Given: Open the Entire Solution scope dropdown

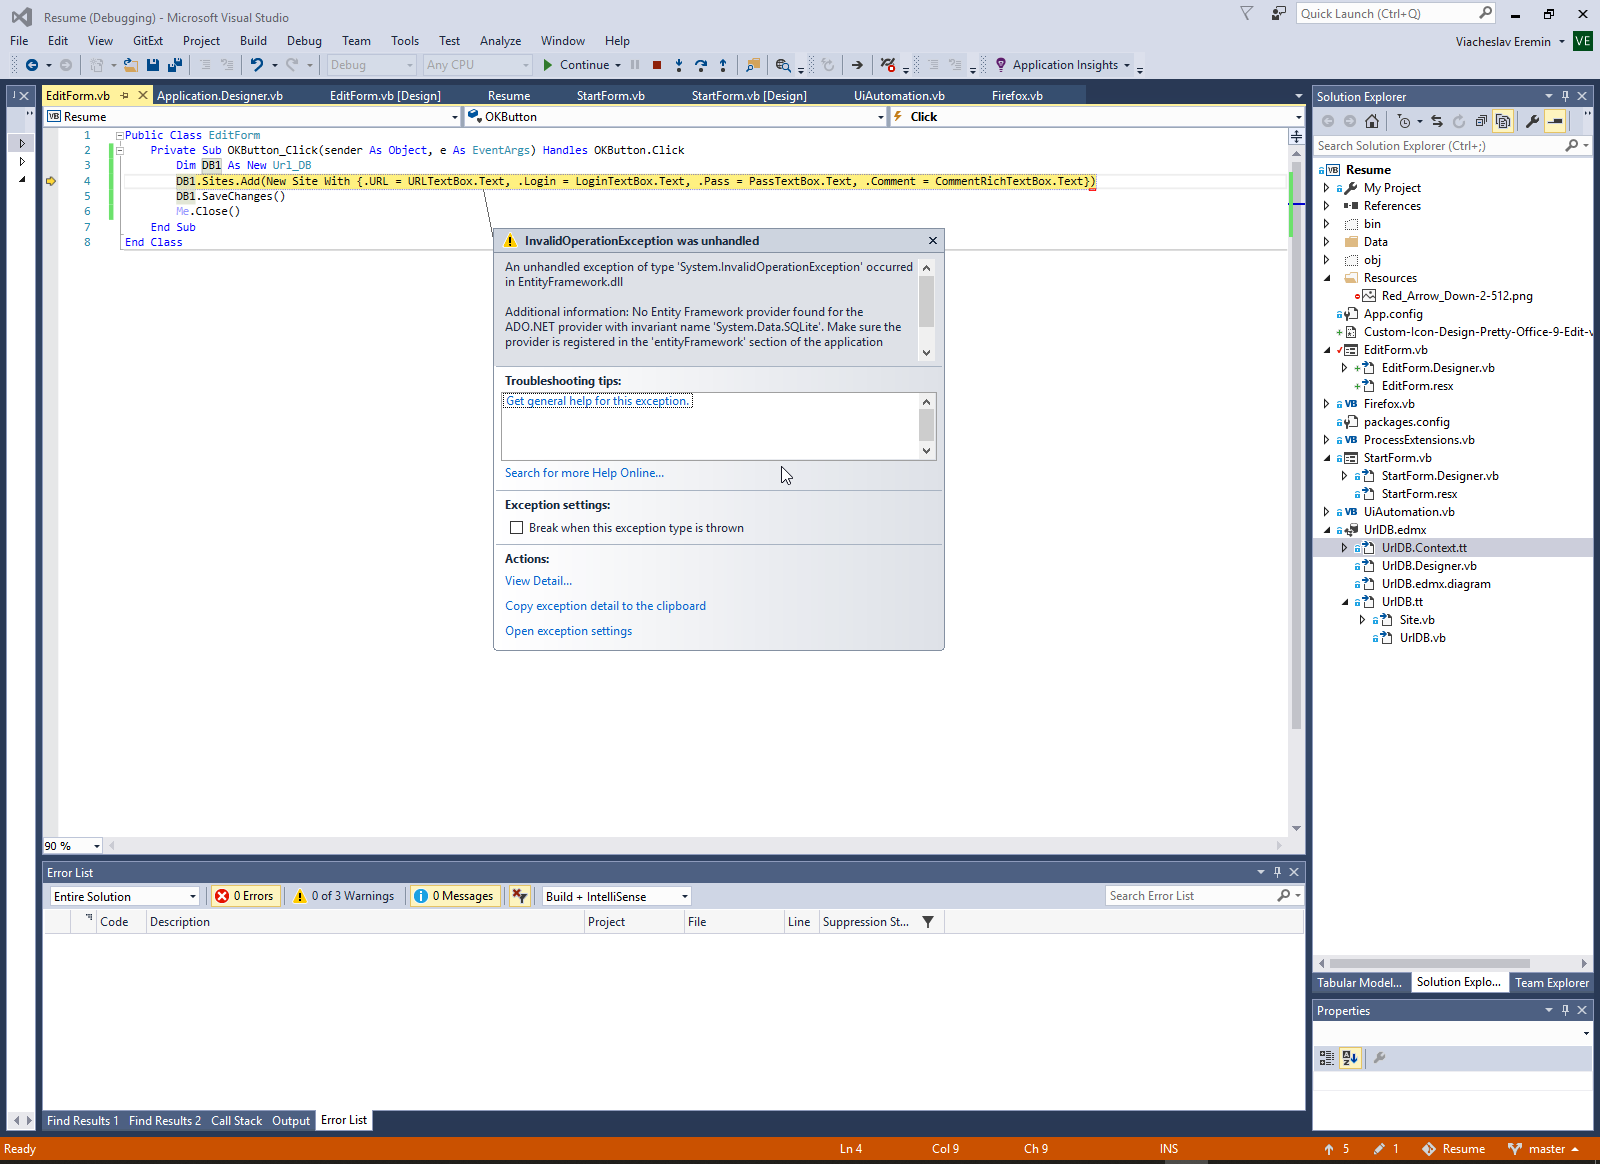Looking at the screenshot, I should pos(125,897).
